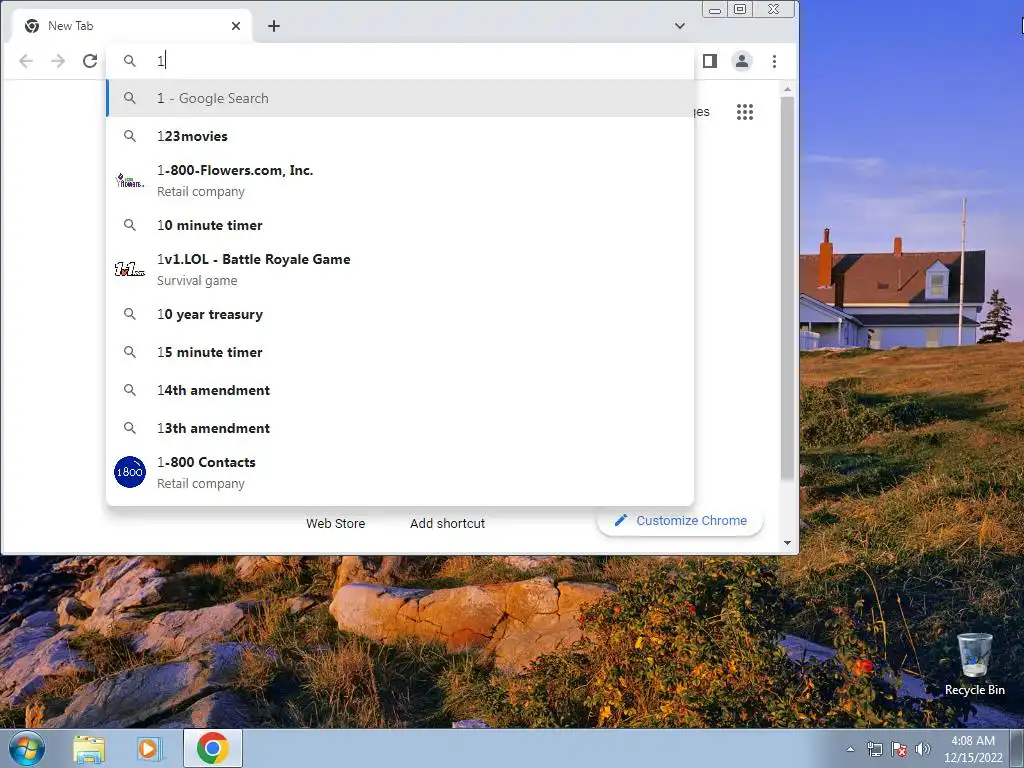The image size is (1024, 768).
Task: Click search icon beside 10 minute timer
Action: coord(130,225)
